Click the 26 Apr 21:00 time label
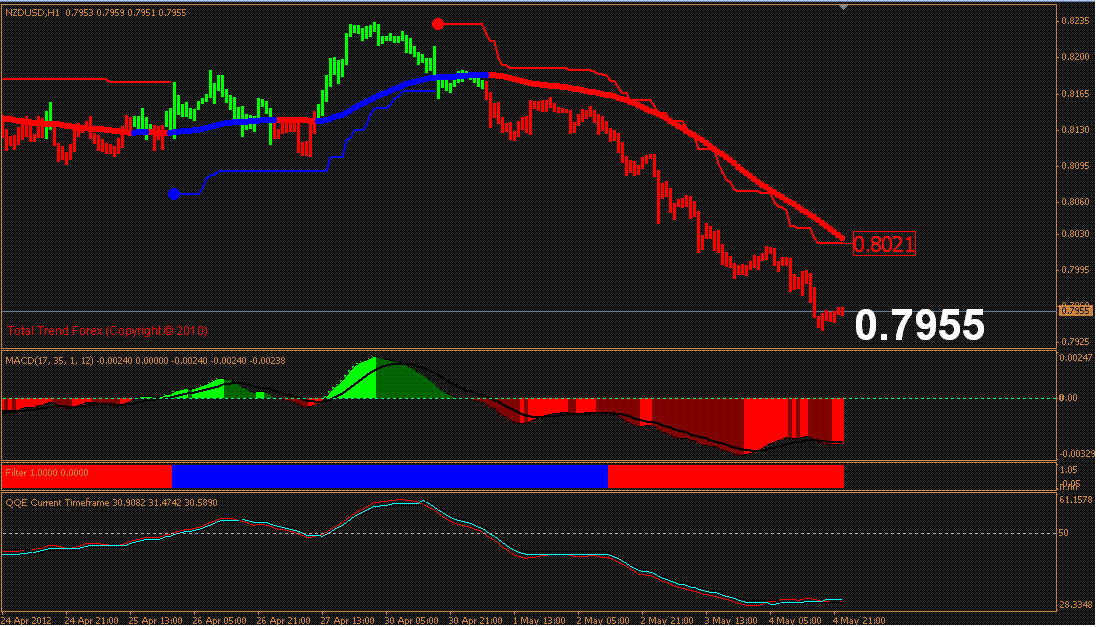Screen dimensions: 1100x627 [284, 621]
